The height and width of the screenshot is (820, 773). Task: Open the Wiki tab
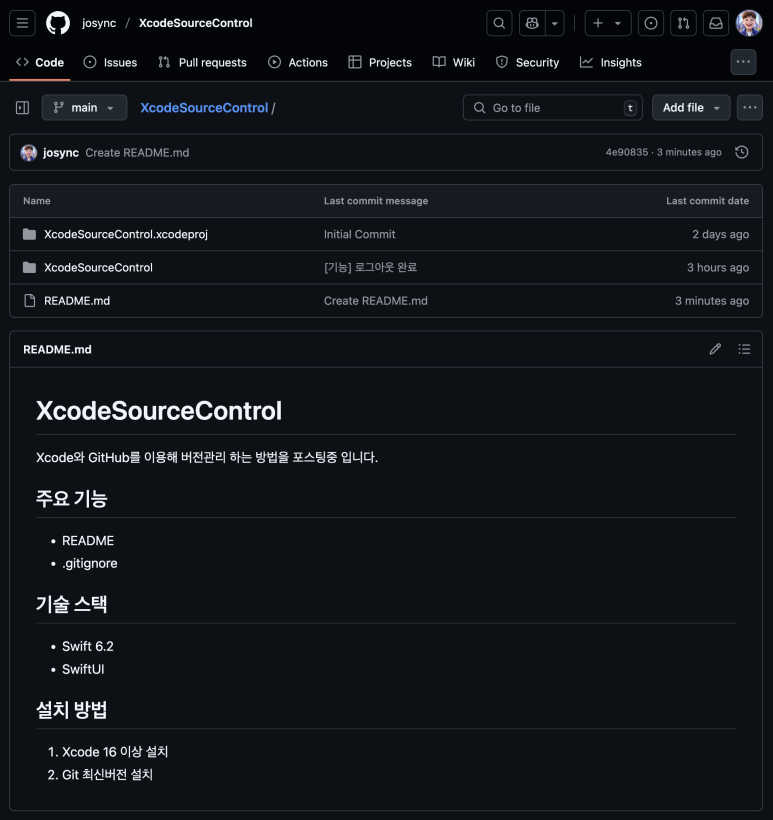pos(454,62)
